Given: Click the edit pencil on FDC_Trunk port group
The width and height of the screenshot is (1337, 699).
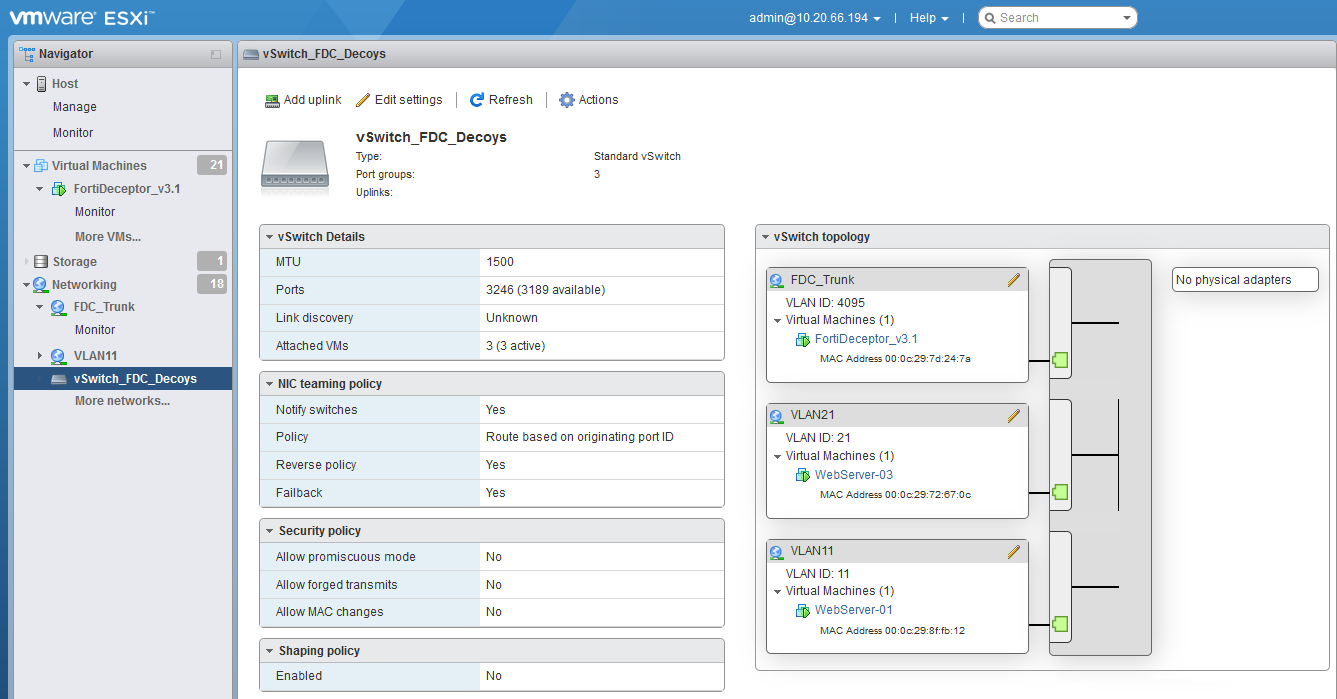Looking at the screenshot, I should coord(1014,280).
